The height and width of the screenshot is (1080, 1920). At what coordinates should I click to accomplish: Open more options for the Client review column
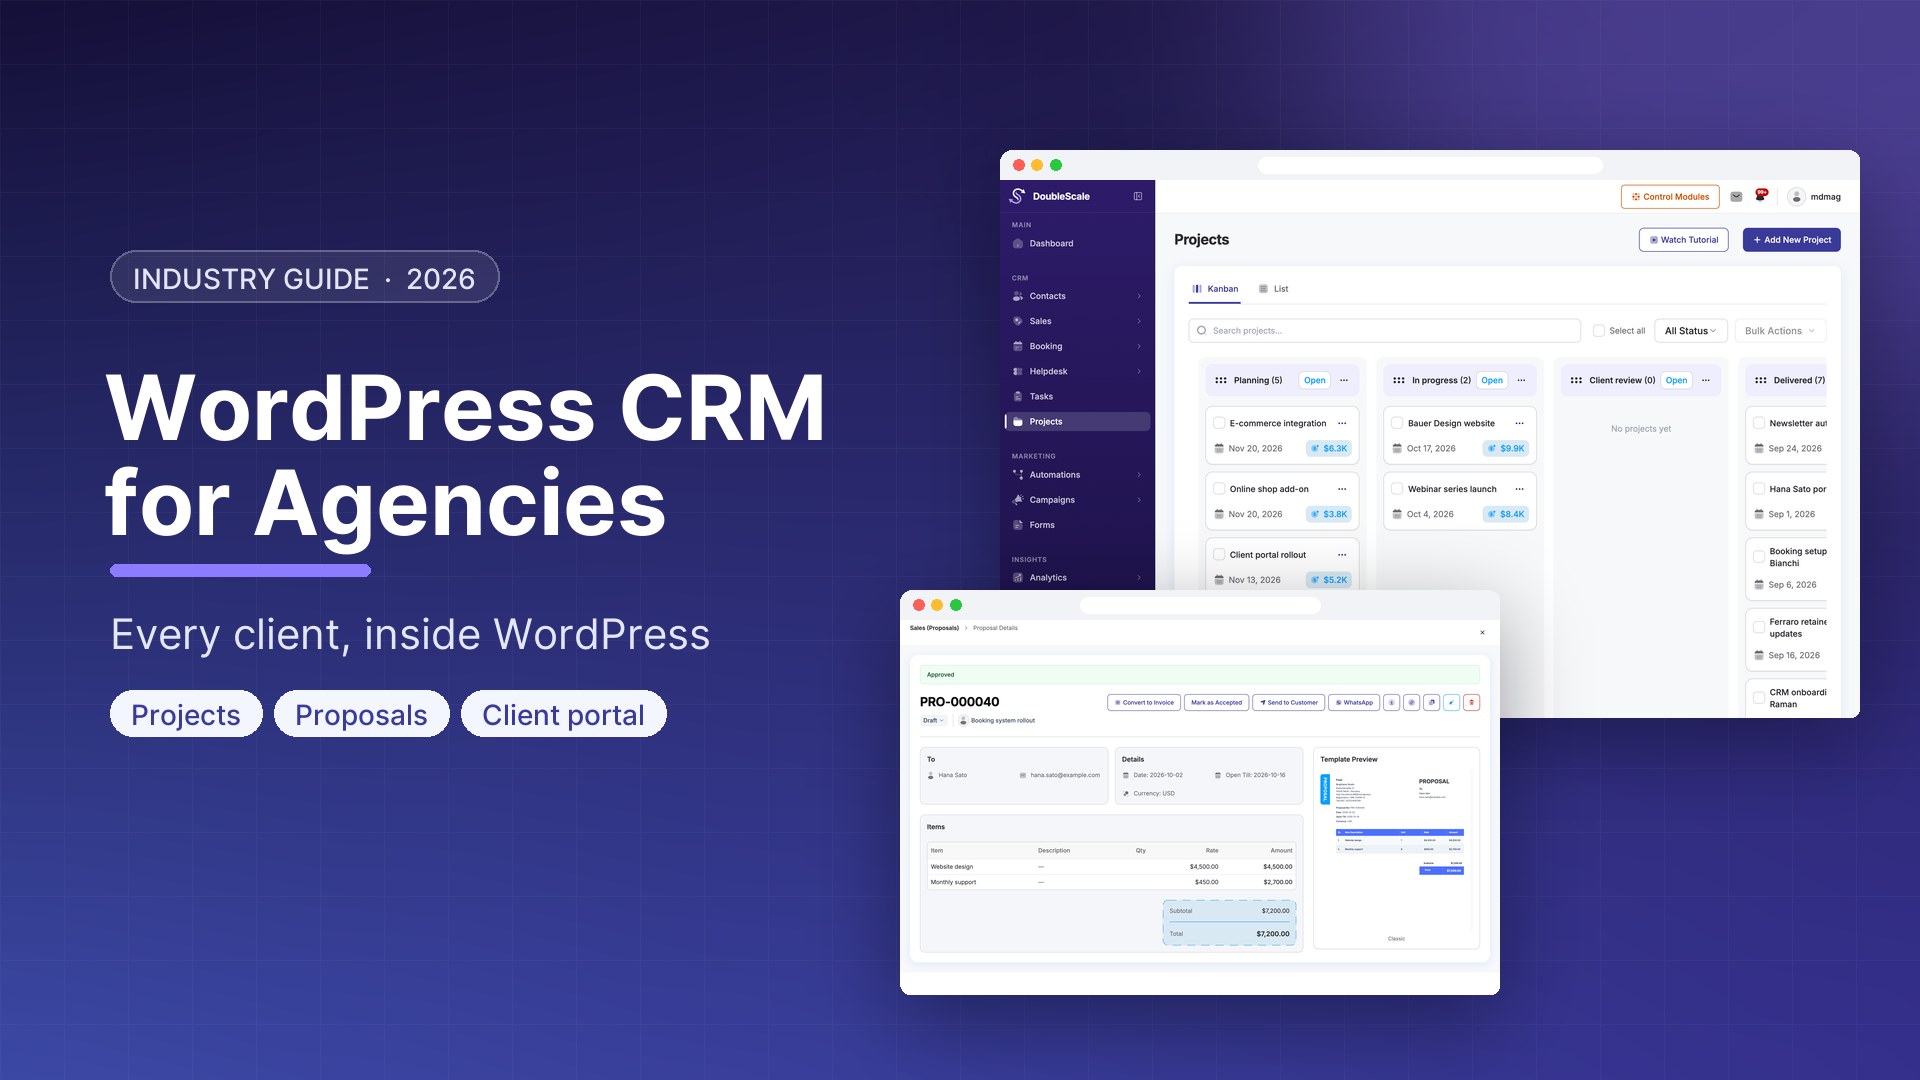1706,380
